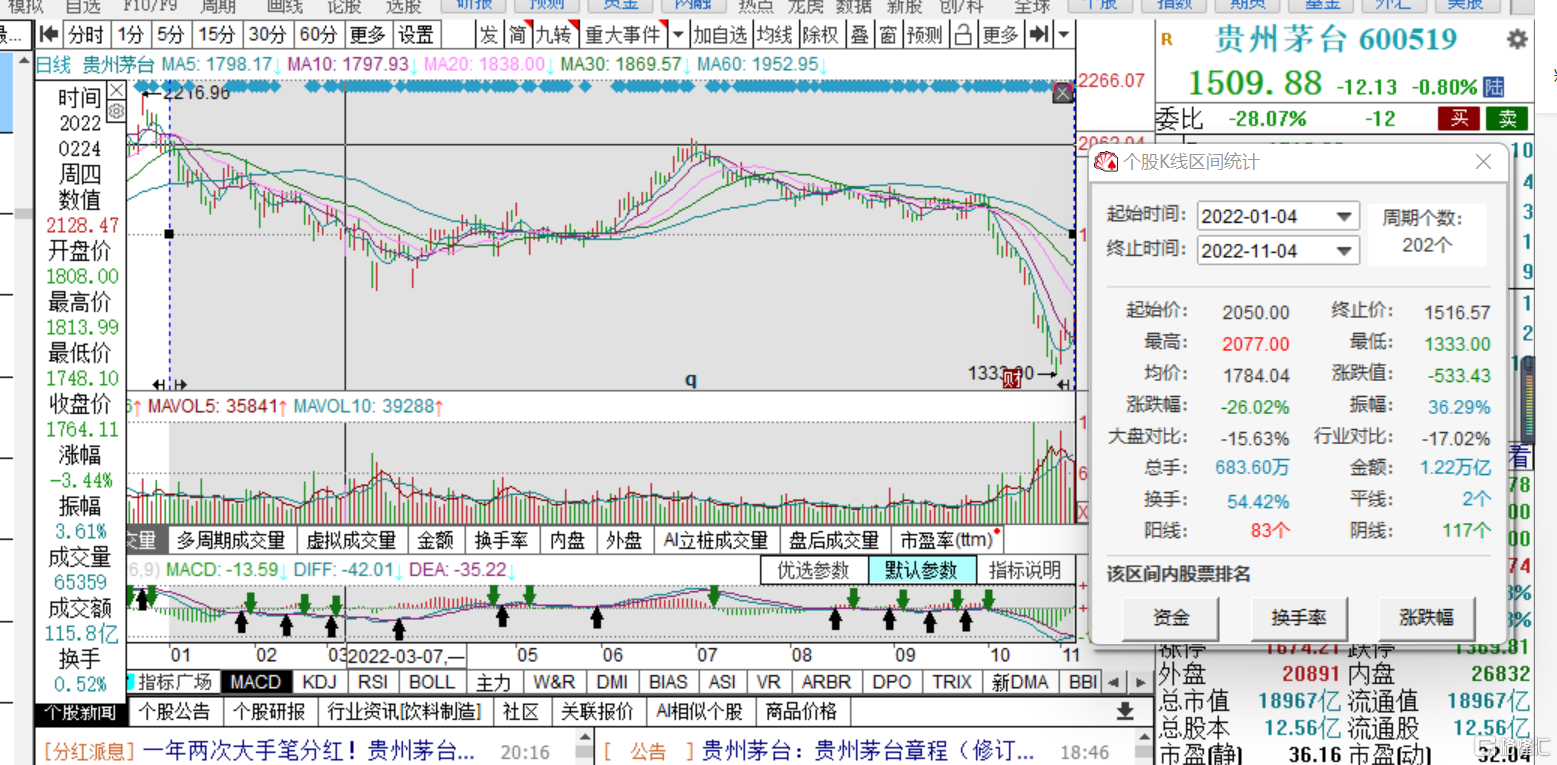1557x765 pixels.
Task: Open 设置 in chart toolbar
Action: 416,35
